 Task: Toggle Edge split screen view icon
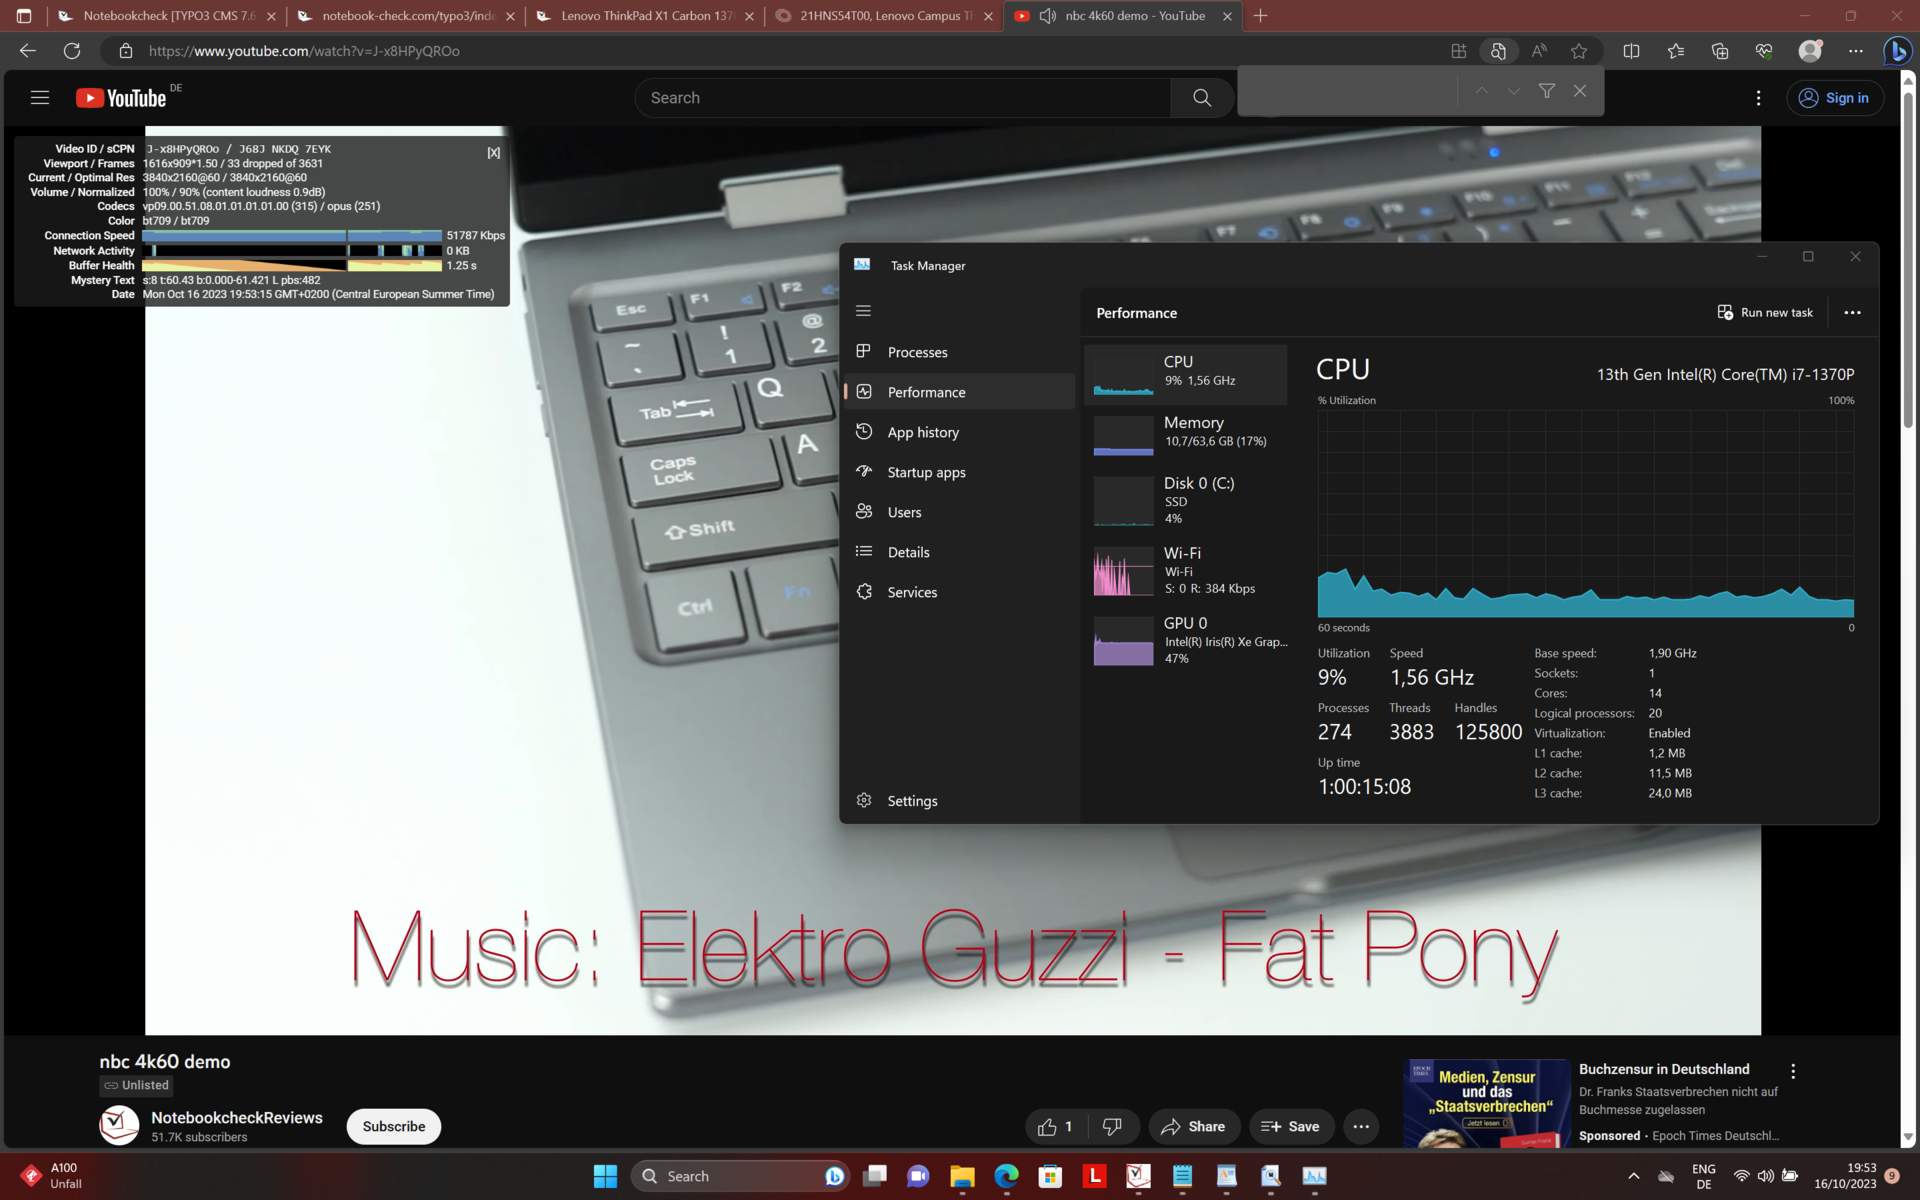[1631, 51]
